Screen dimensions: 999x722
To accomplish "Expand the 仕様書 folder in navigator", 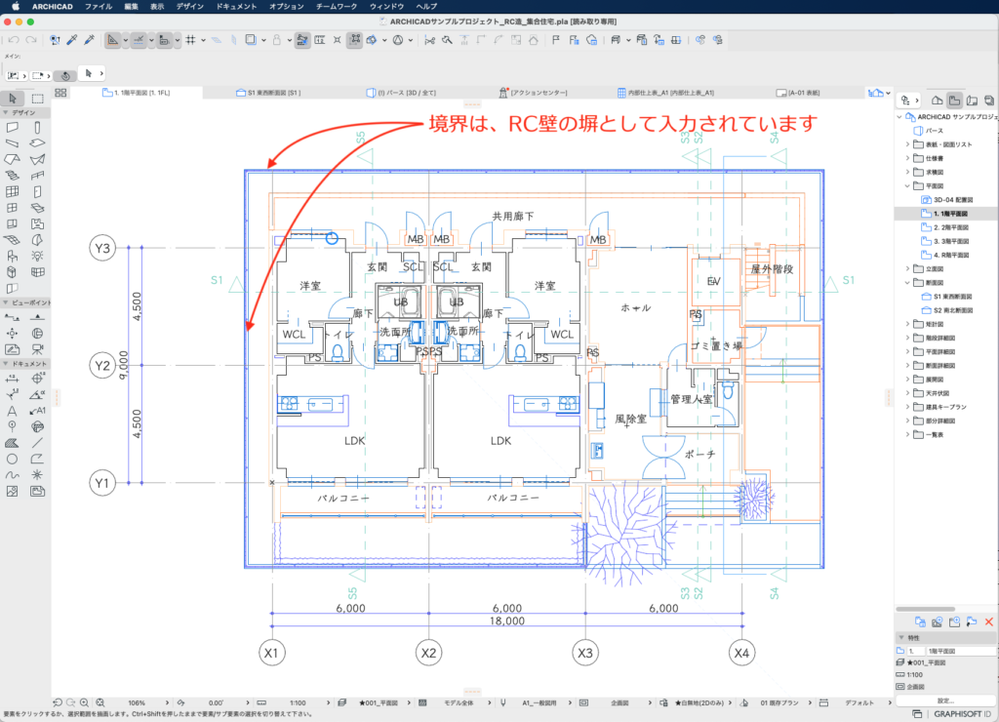I will (907, 158).
